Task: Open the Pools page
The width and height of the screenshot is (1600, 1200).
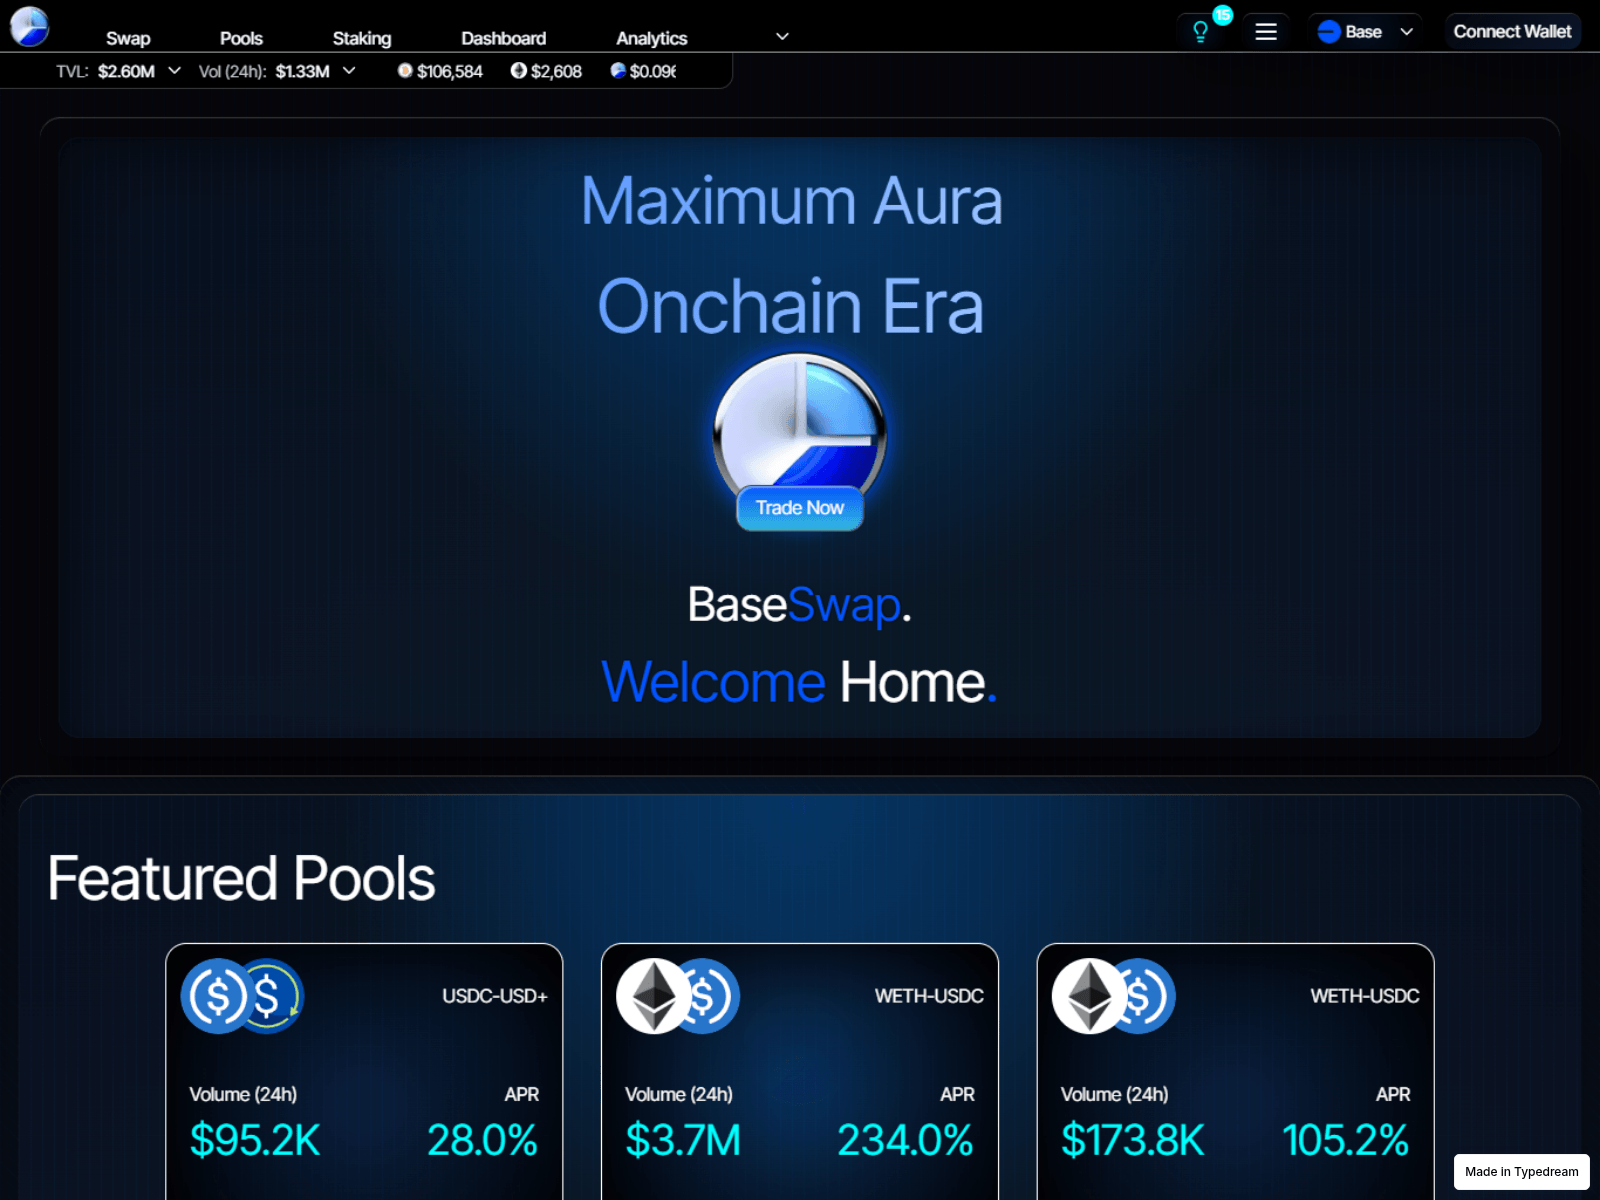Action: 241,38
